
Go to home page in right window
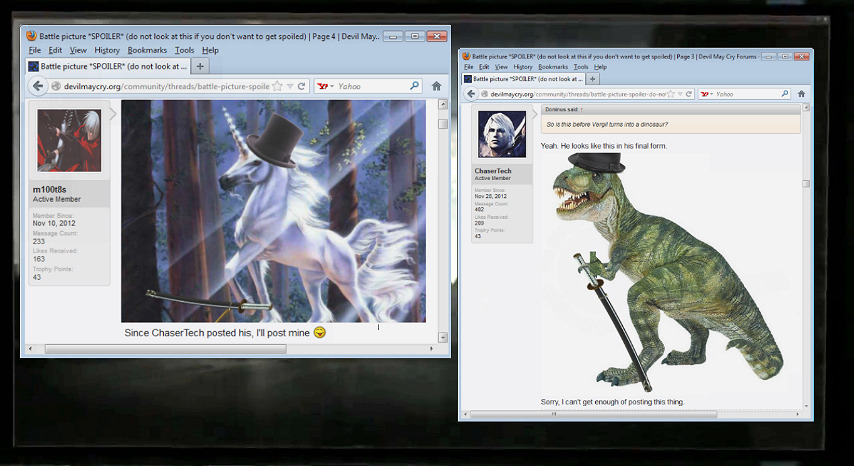coord(801,94)
